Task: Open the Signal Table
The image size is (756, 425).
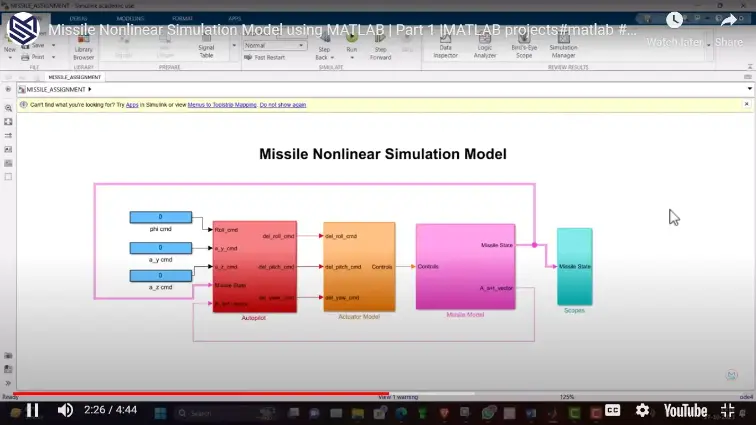Action: pos(206,51)
